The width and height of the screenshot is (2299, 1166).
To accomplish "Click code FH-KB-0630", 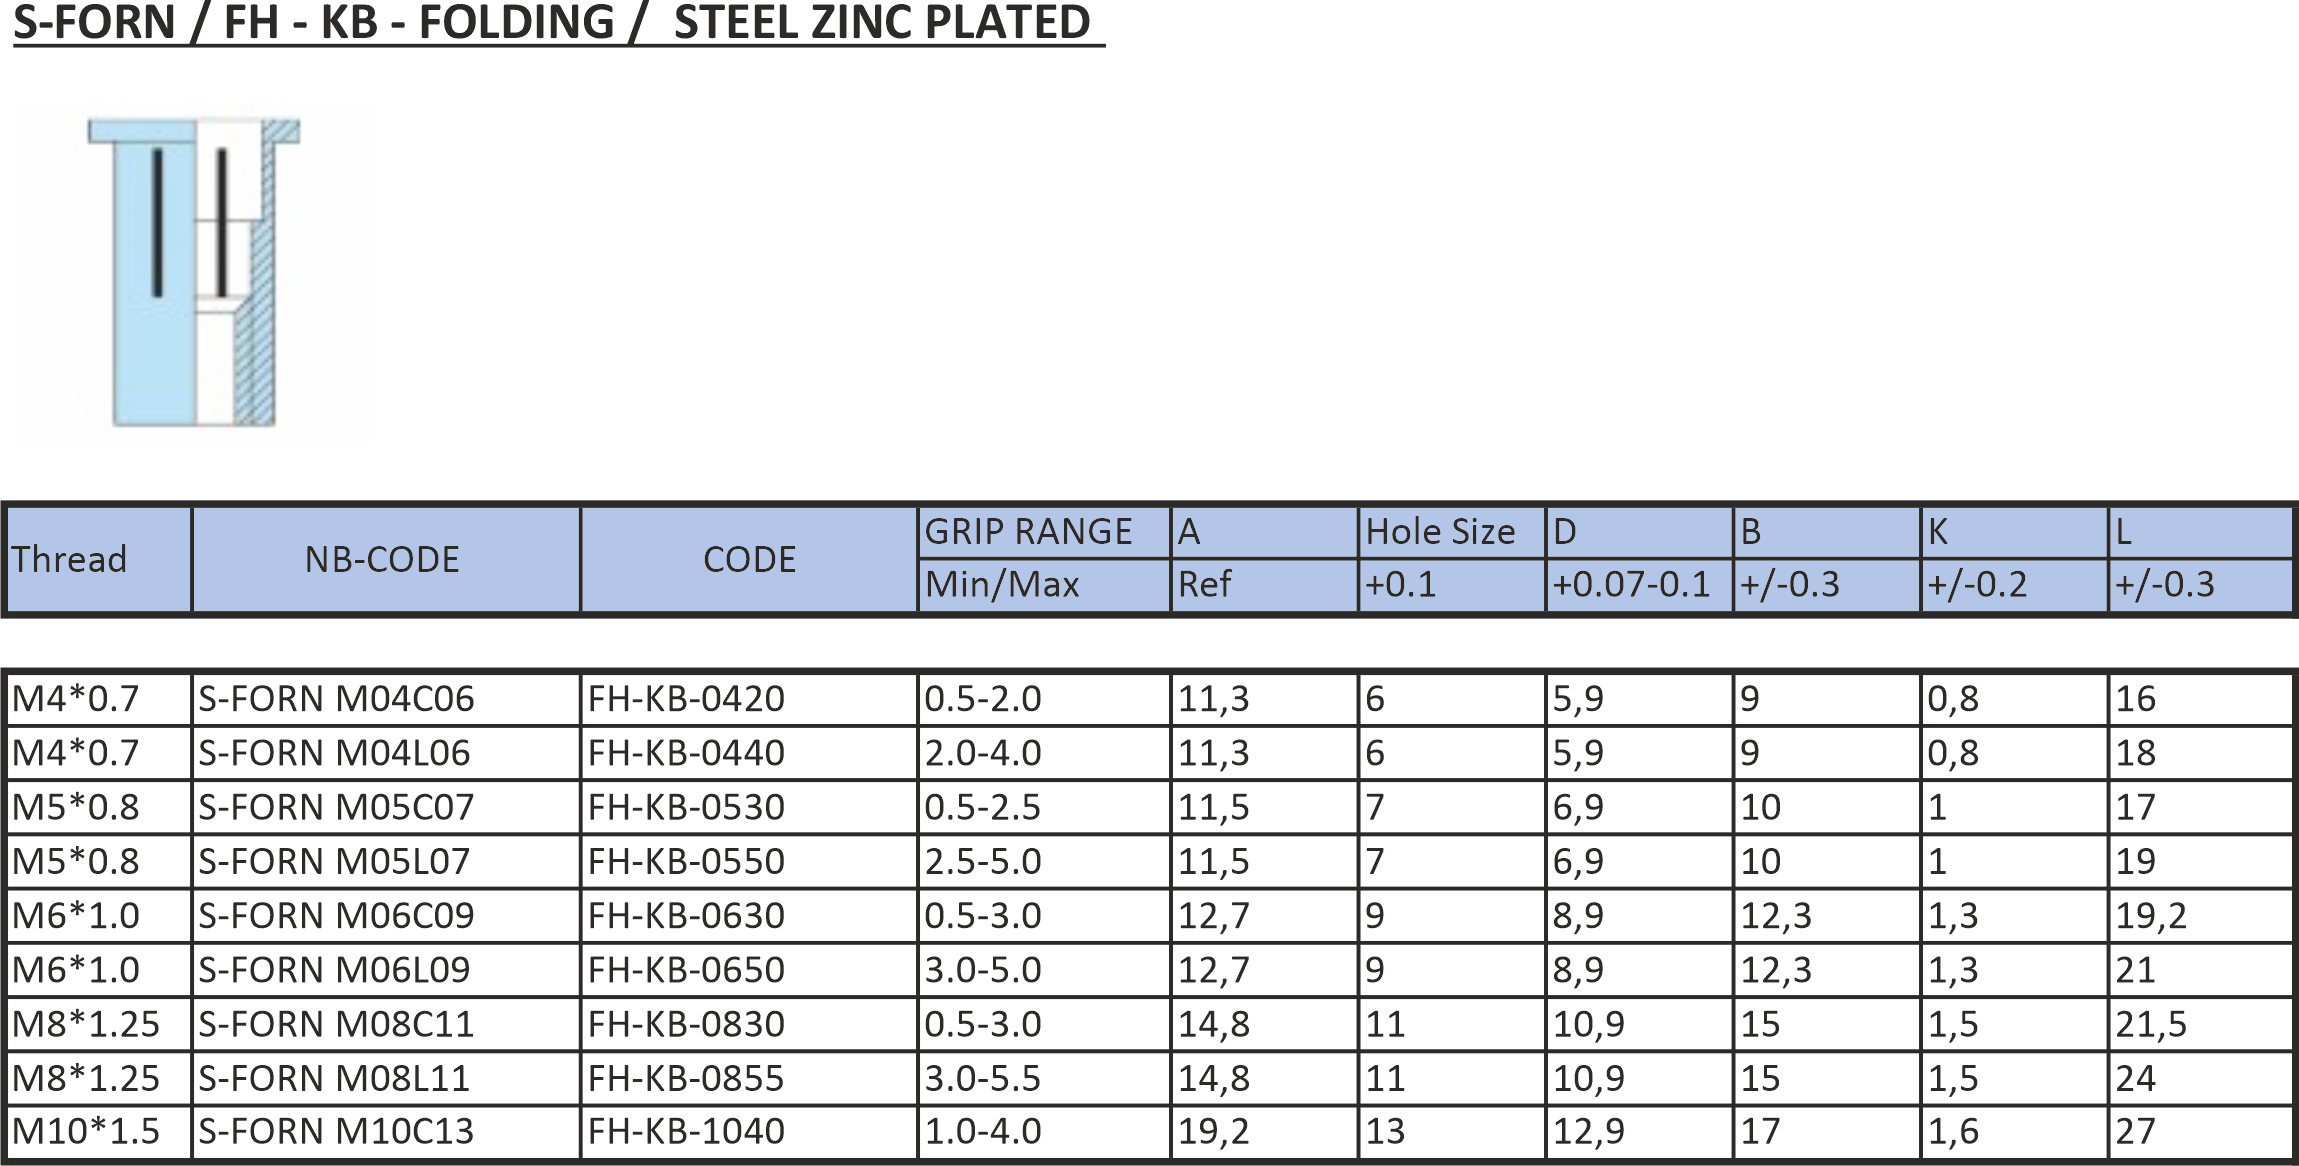I will [x=749, y=915].
